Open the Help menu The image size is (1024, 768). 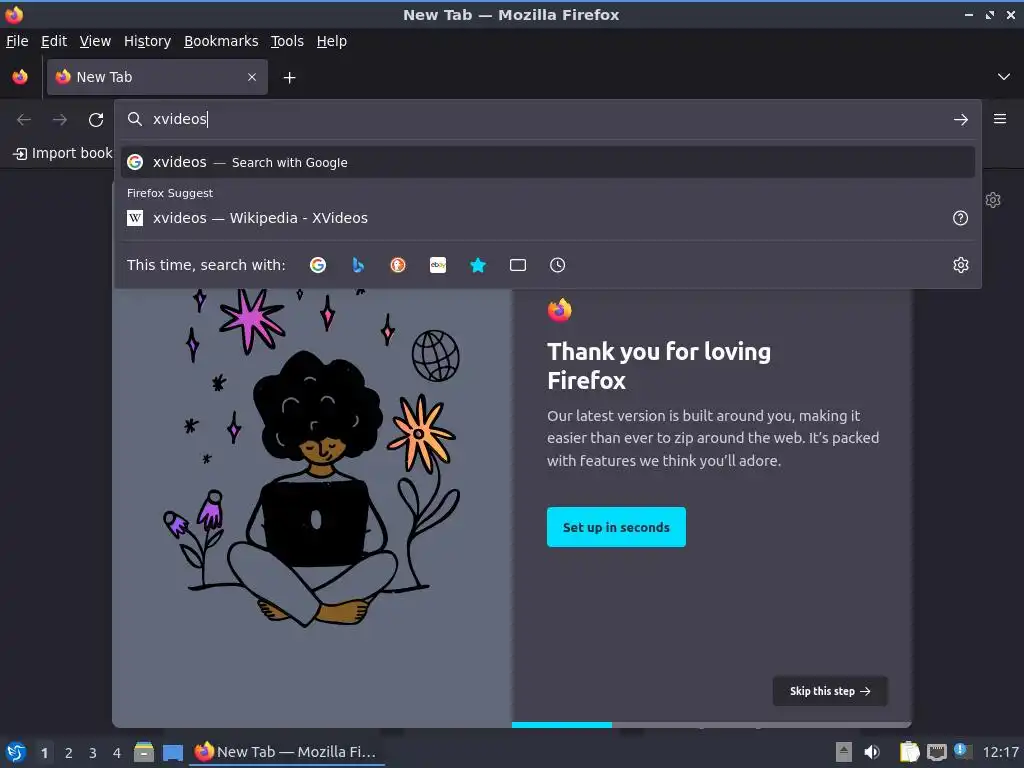(332, 41)
